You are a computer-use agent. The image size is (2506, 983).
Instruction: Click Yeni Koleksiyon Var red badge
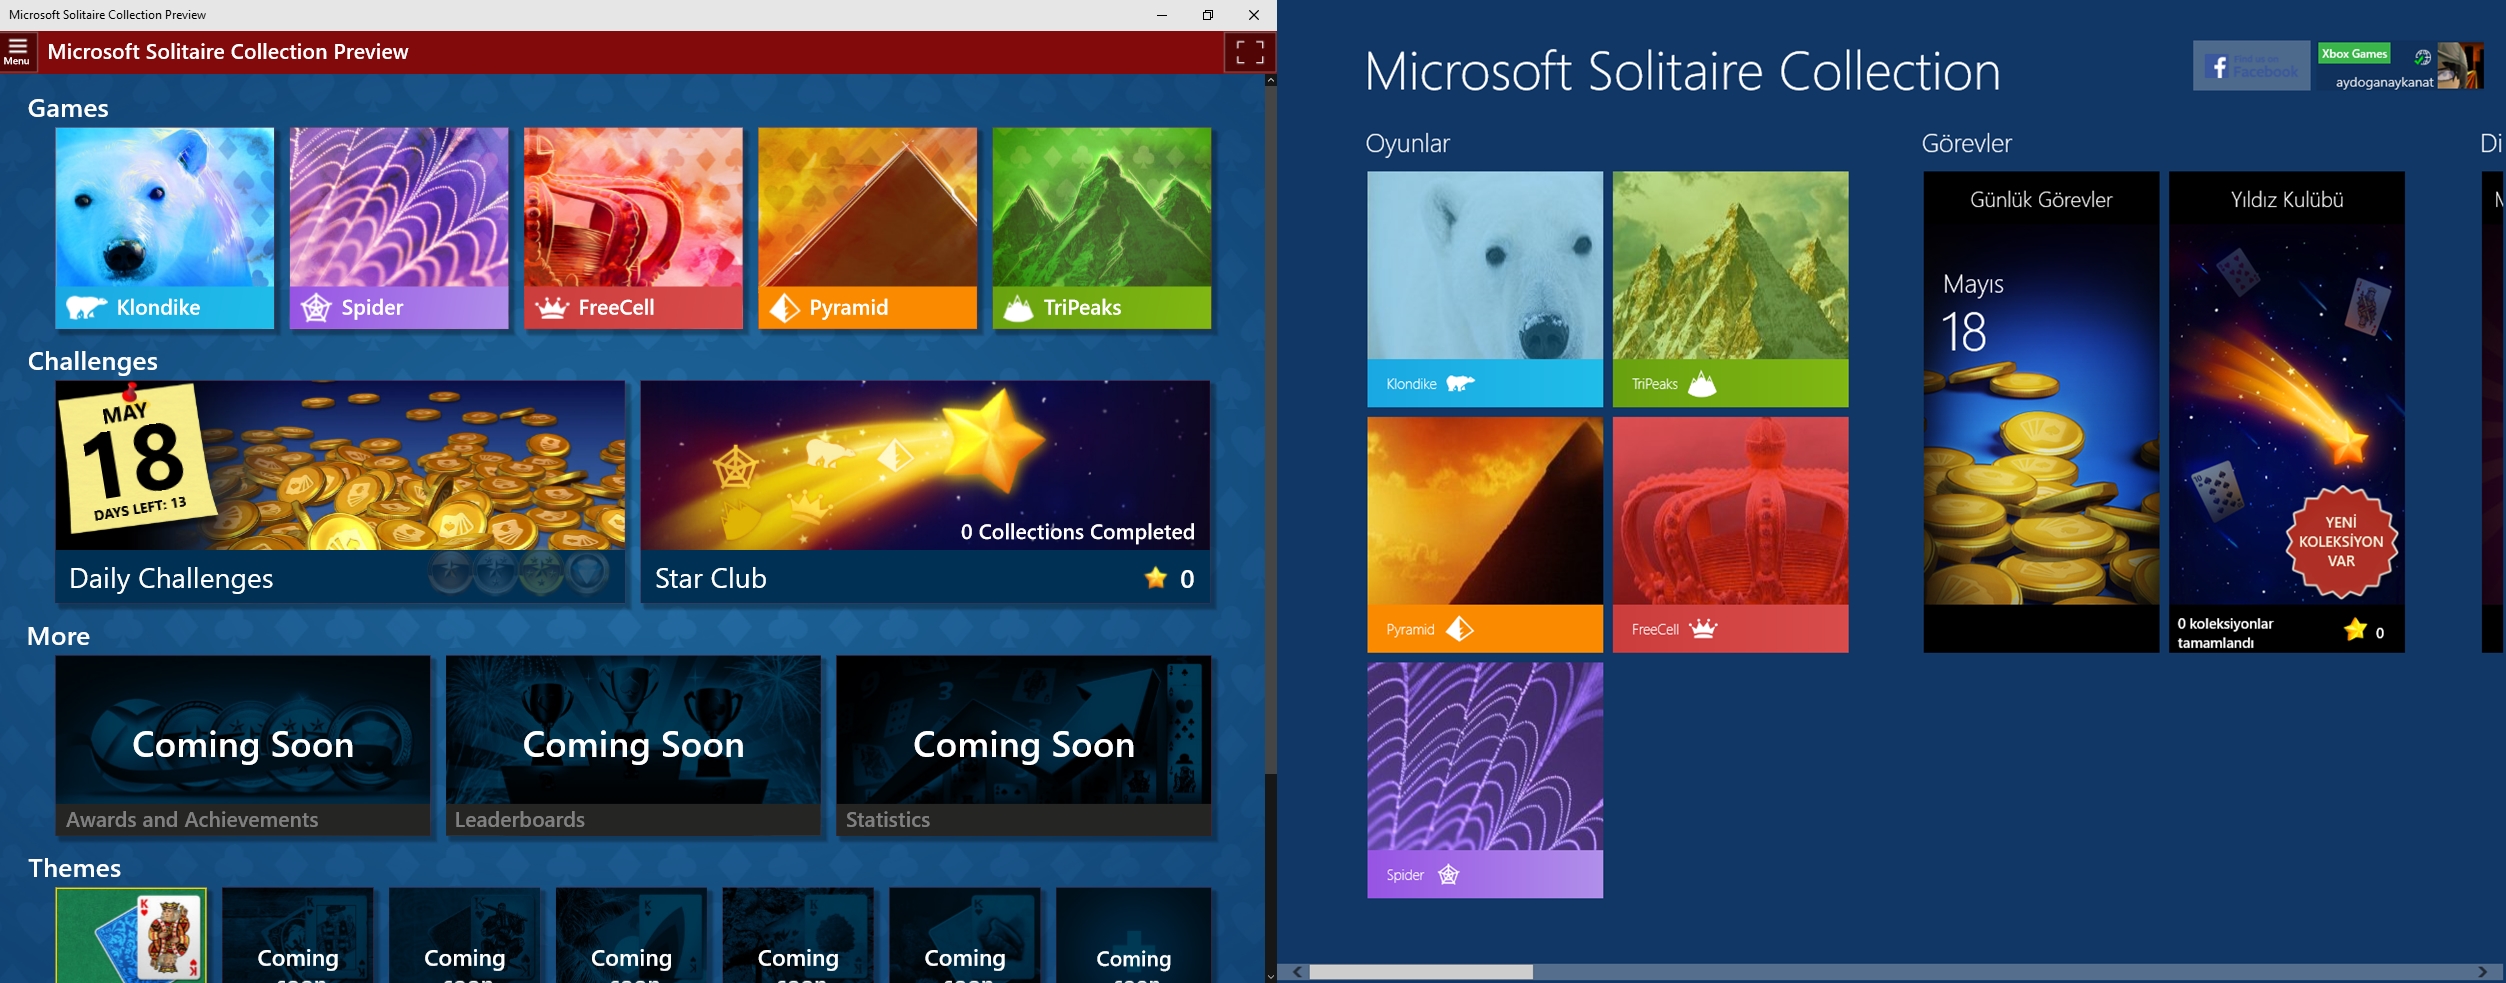click(2341, 542)
